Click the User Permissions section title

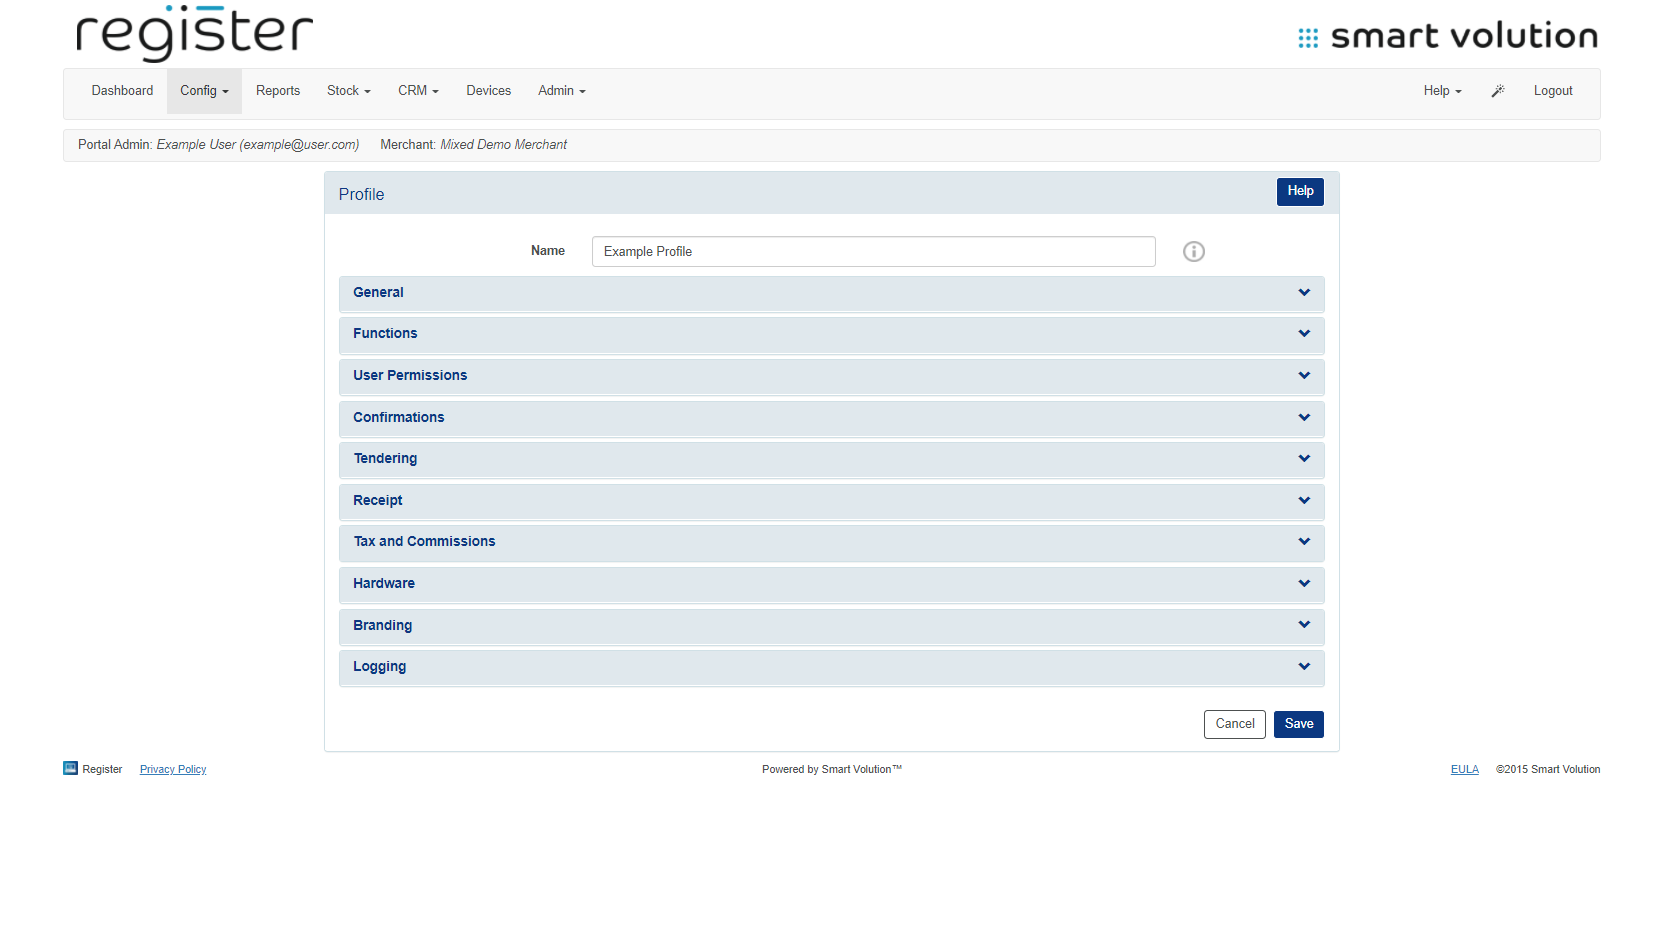(410, 376)
